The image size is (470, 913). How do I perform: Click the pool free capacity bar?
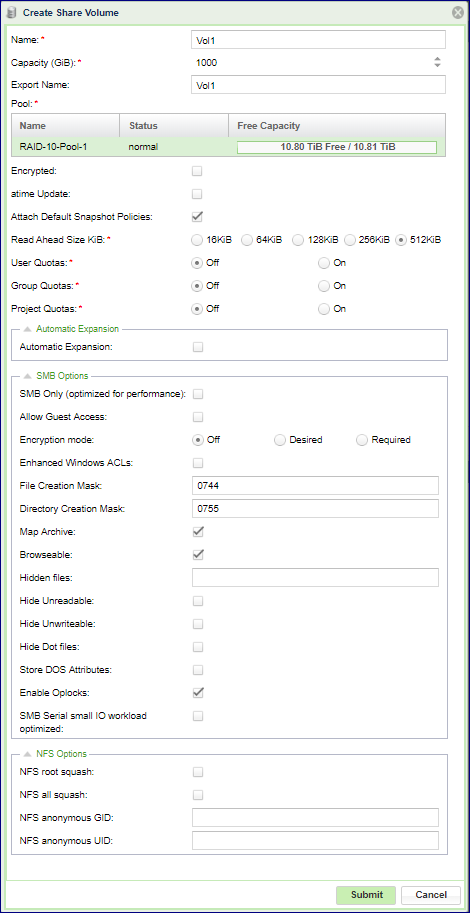click(337, 147)
